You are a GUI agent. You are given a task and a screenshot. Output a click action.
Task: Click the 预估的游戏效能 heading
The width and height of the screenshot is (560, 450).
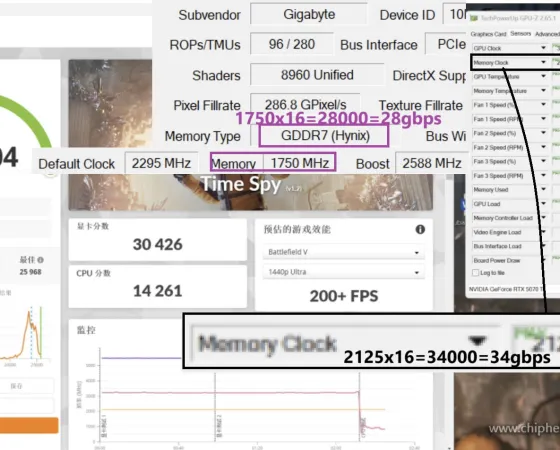pos(297,229)
